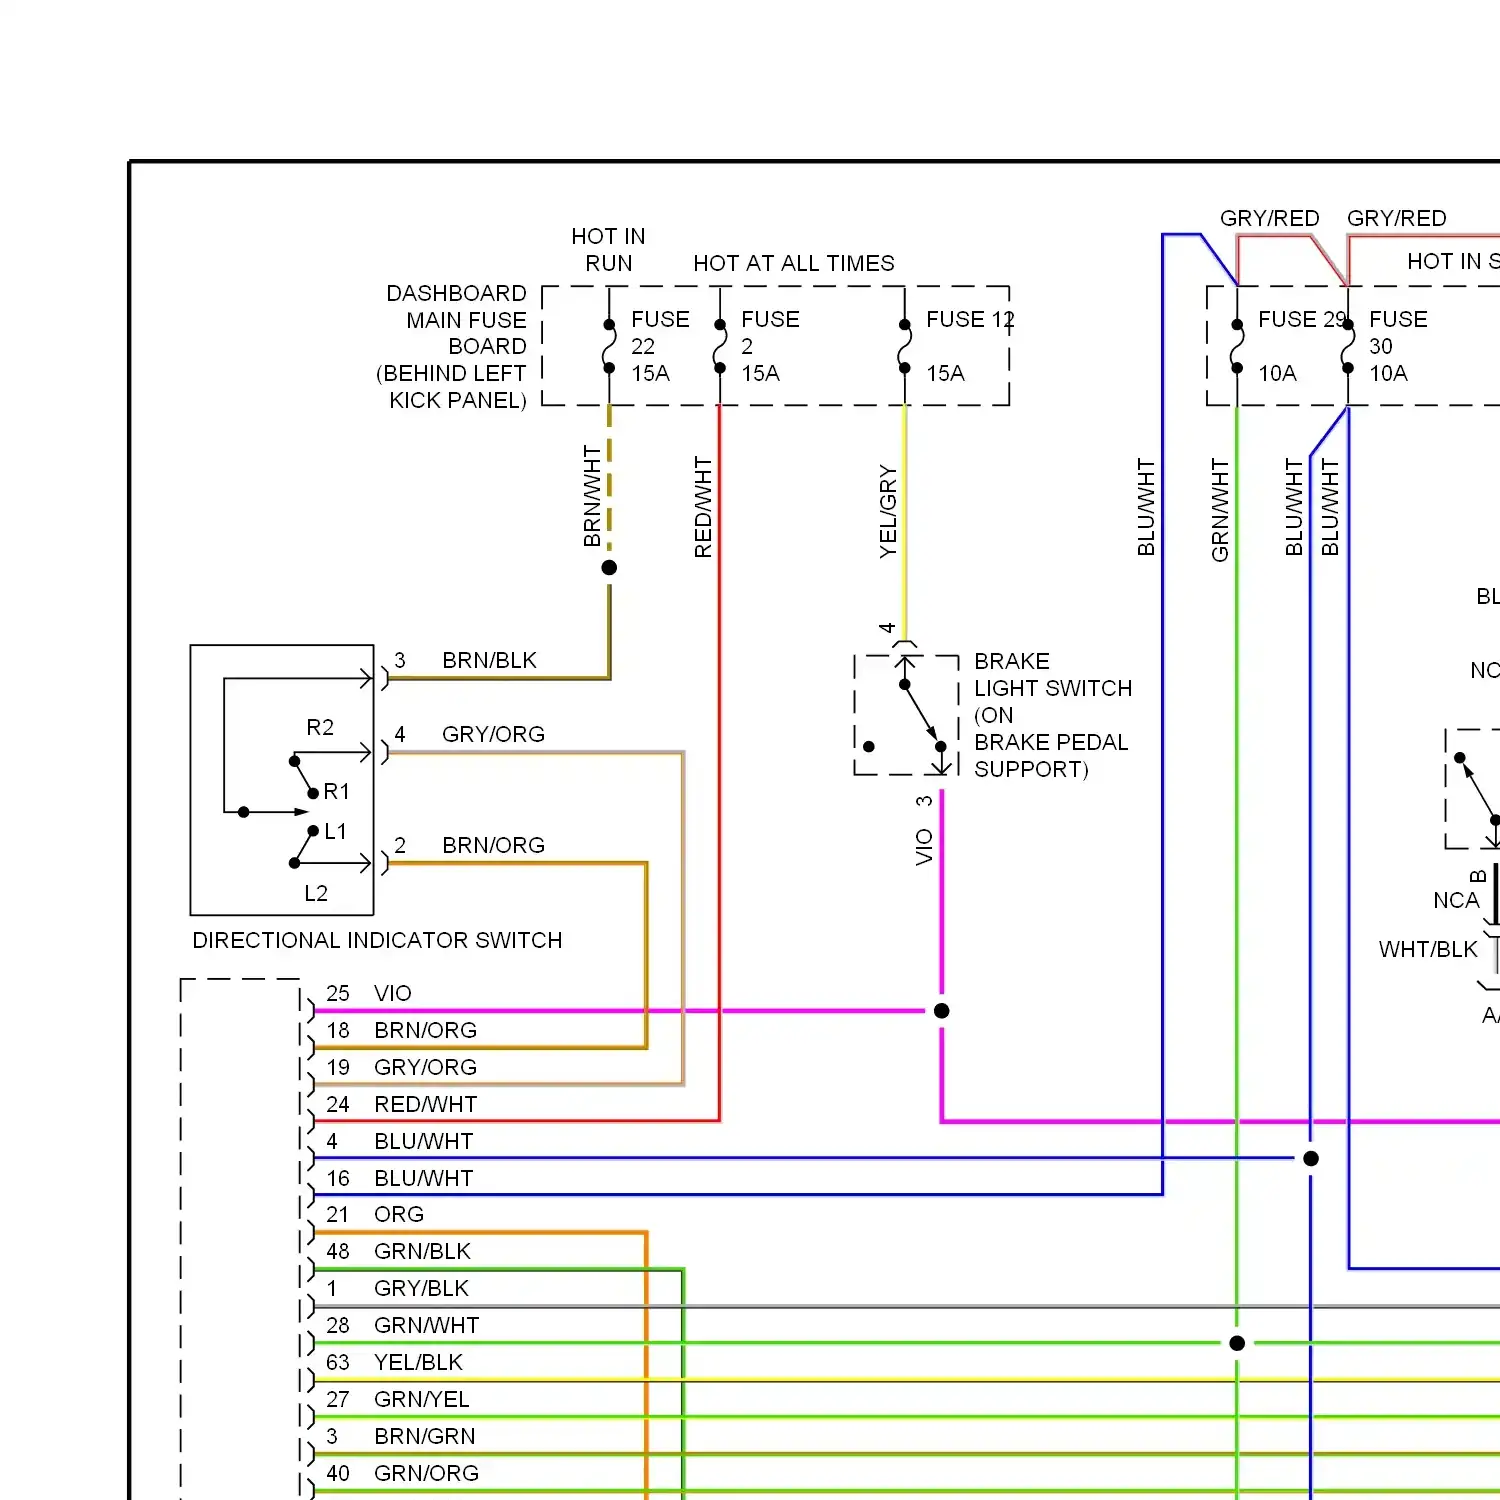Click the '40 GRN/ORG' pin row
The height and width of the screenshot is (1500, 1500).
point(402,1473)
